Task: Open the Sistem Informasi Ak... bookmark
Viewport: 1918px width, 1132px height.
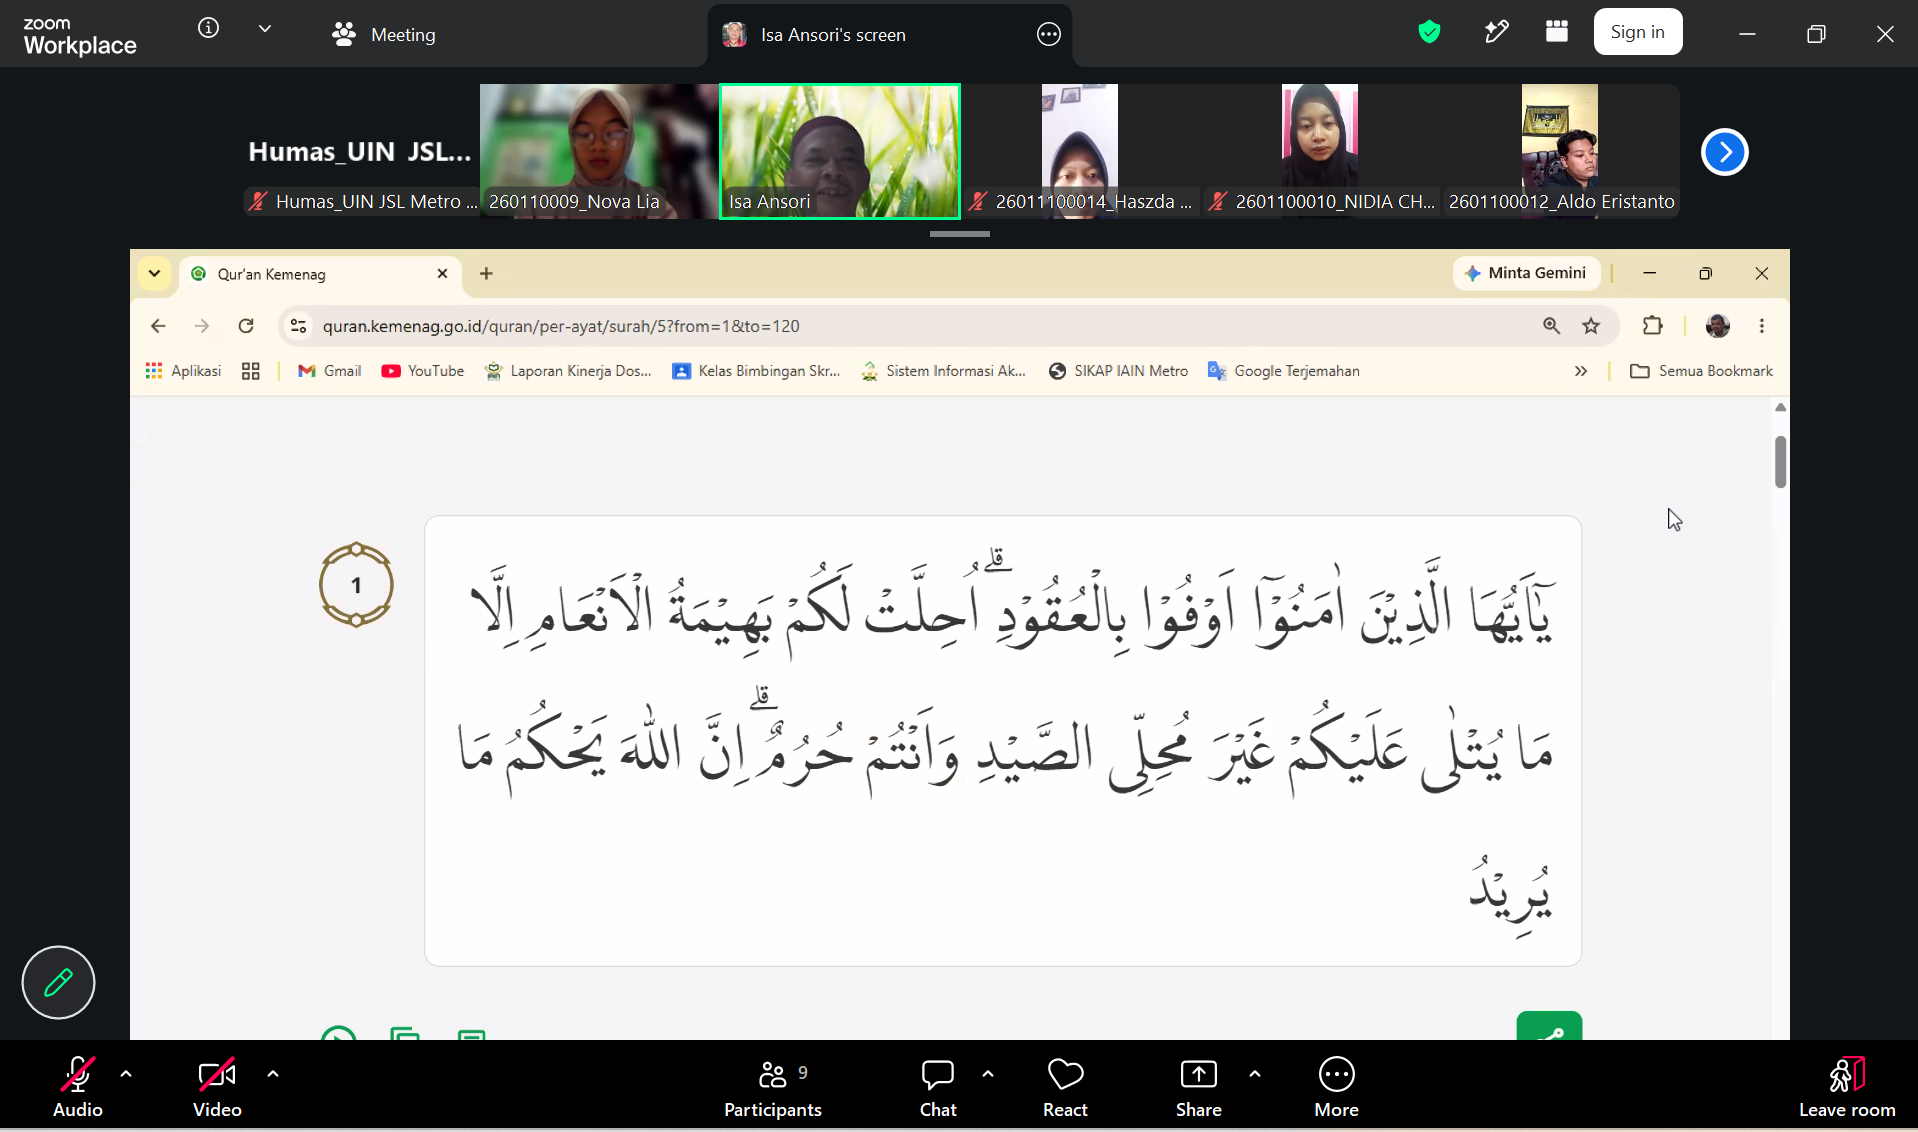Action: click(944, 371)
